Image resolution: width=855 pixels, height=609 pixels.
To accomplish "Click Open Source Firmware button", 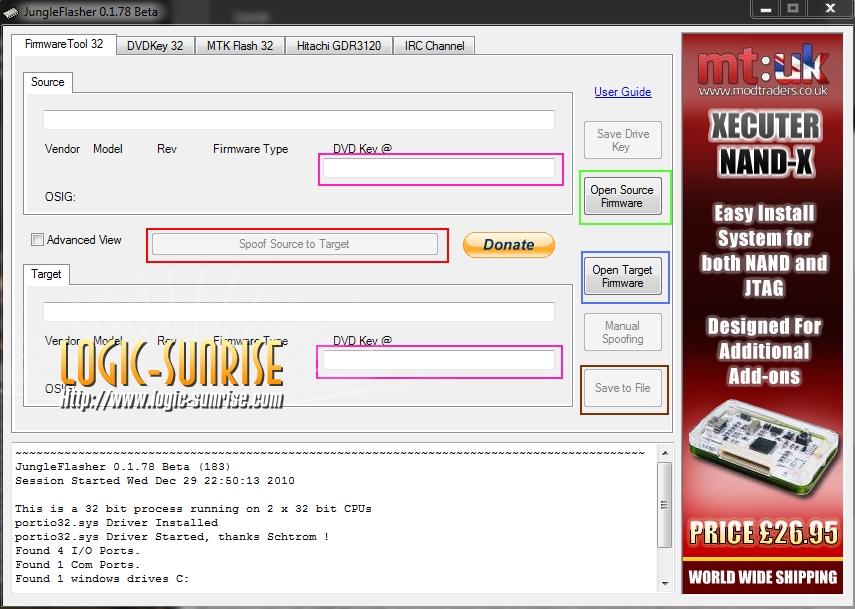I will [x=622, y=196].
